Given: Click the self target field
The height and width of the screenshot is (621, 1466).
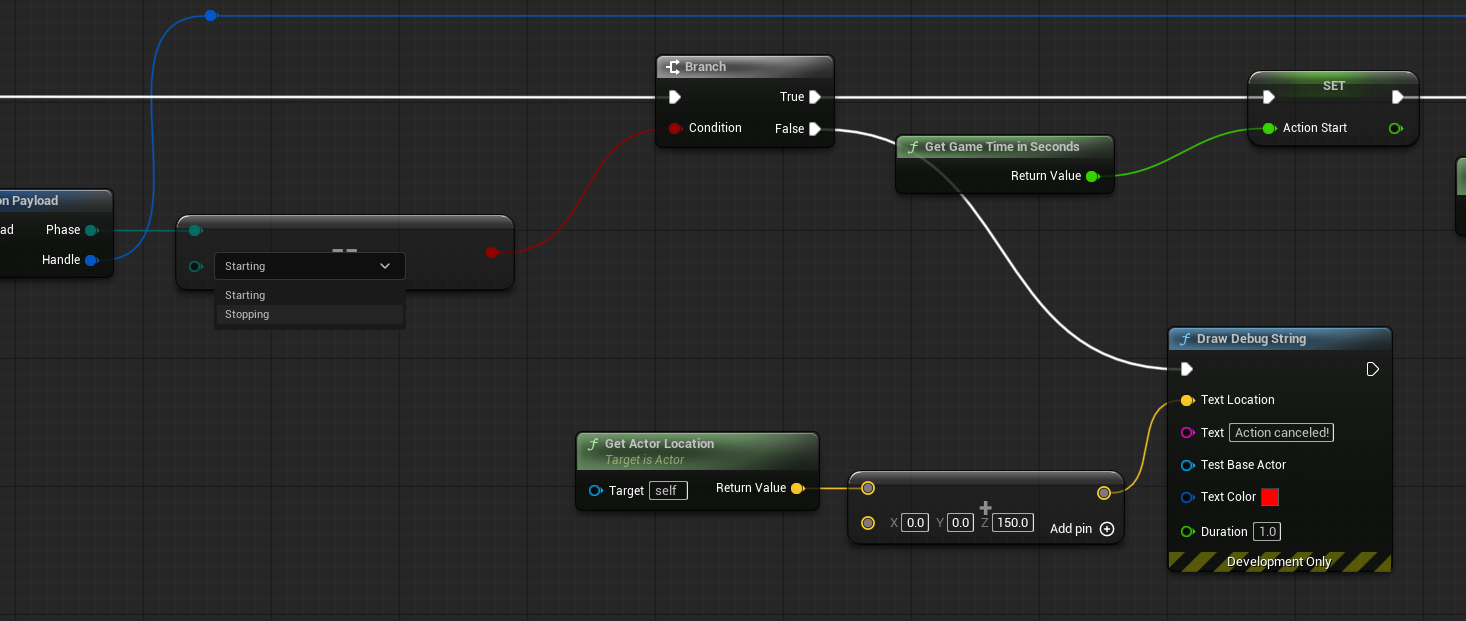Looking at the screenshot, I should [668, 490].
